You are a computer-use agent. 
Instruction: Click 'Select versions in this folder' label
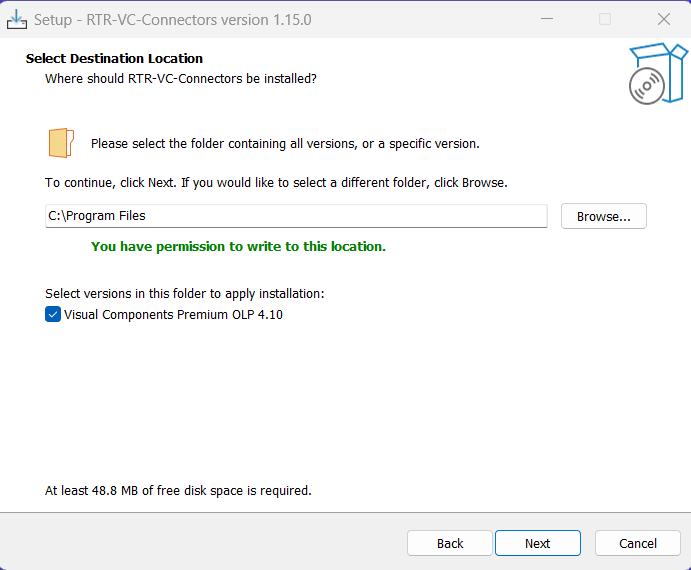click(x=185, y=294)
